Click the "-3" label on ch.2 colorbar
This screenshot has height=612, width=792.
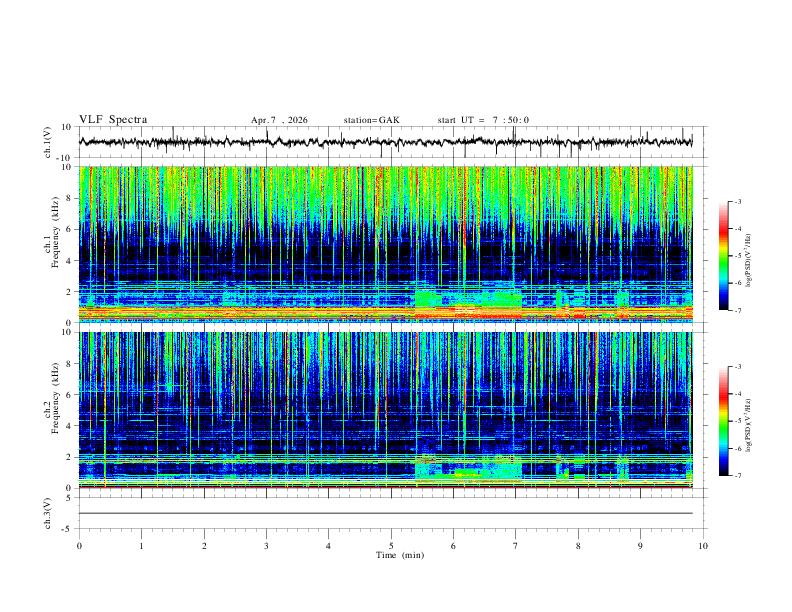click(738, 367)
